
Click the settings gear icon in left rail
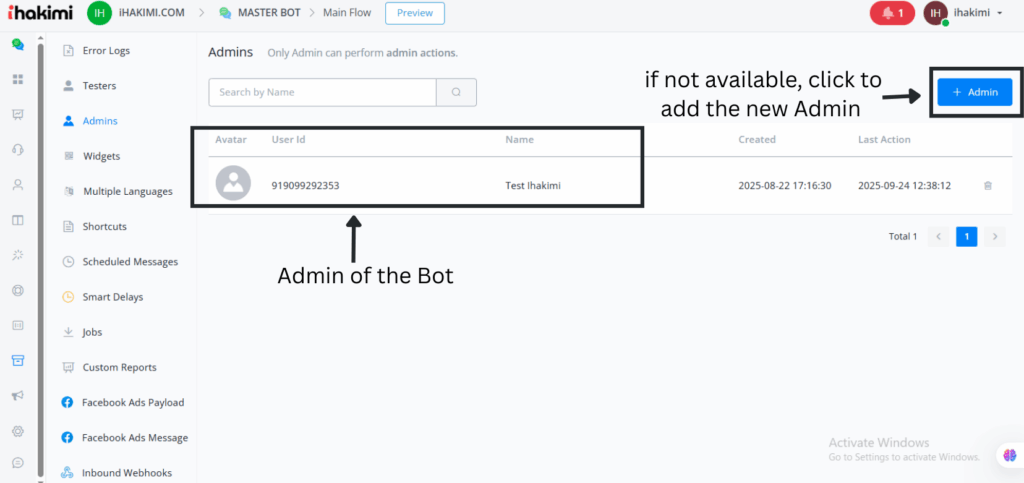point(17,431)
